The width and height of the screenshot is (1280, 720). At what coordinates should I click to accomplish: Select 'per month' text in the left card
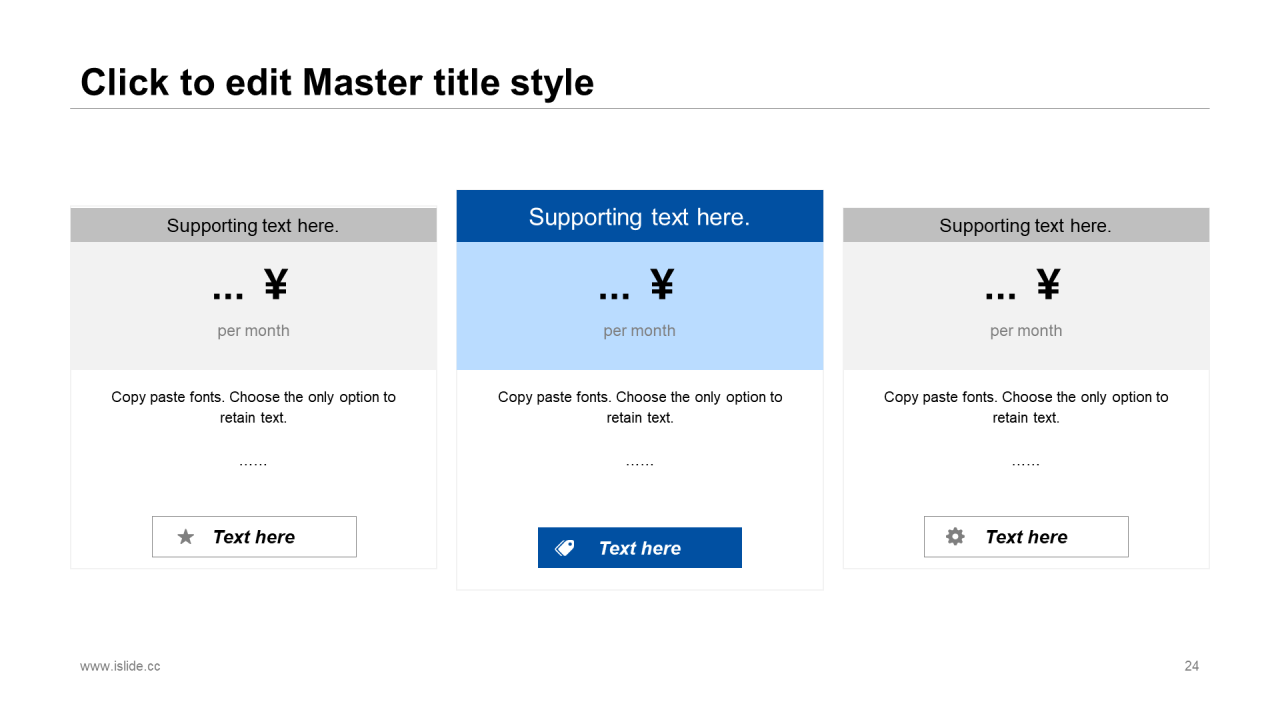(253, 331)
